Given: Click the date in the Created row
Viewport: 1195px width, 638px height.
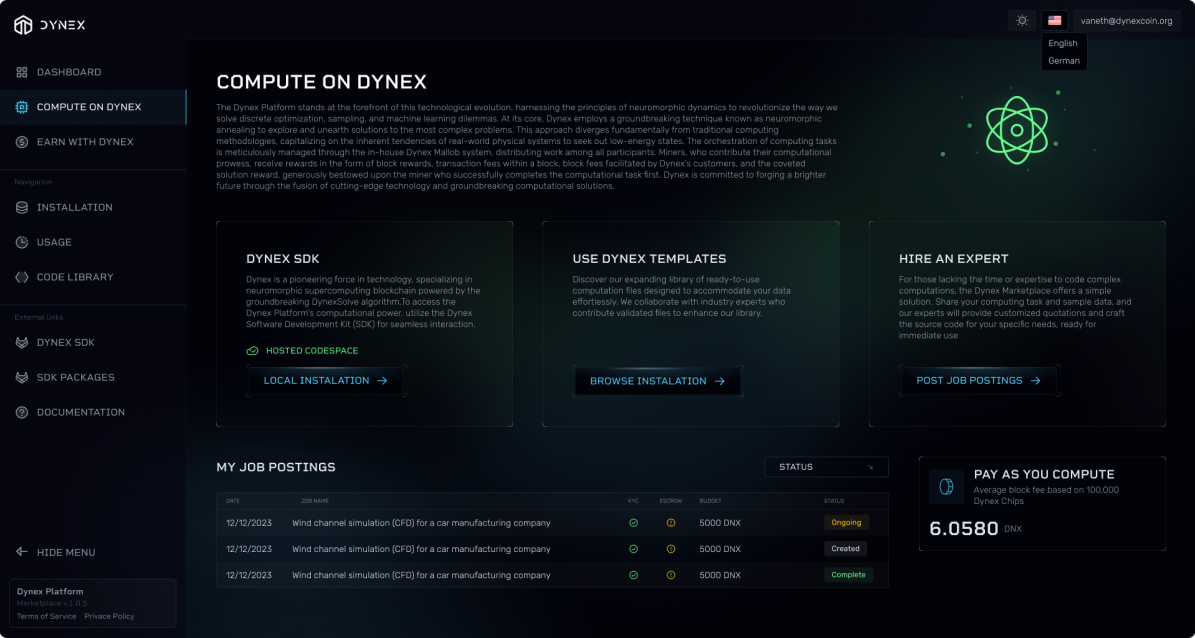Looking at the screenshot, I should [249, 549].
